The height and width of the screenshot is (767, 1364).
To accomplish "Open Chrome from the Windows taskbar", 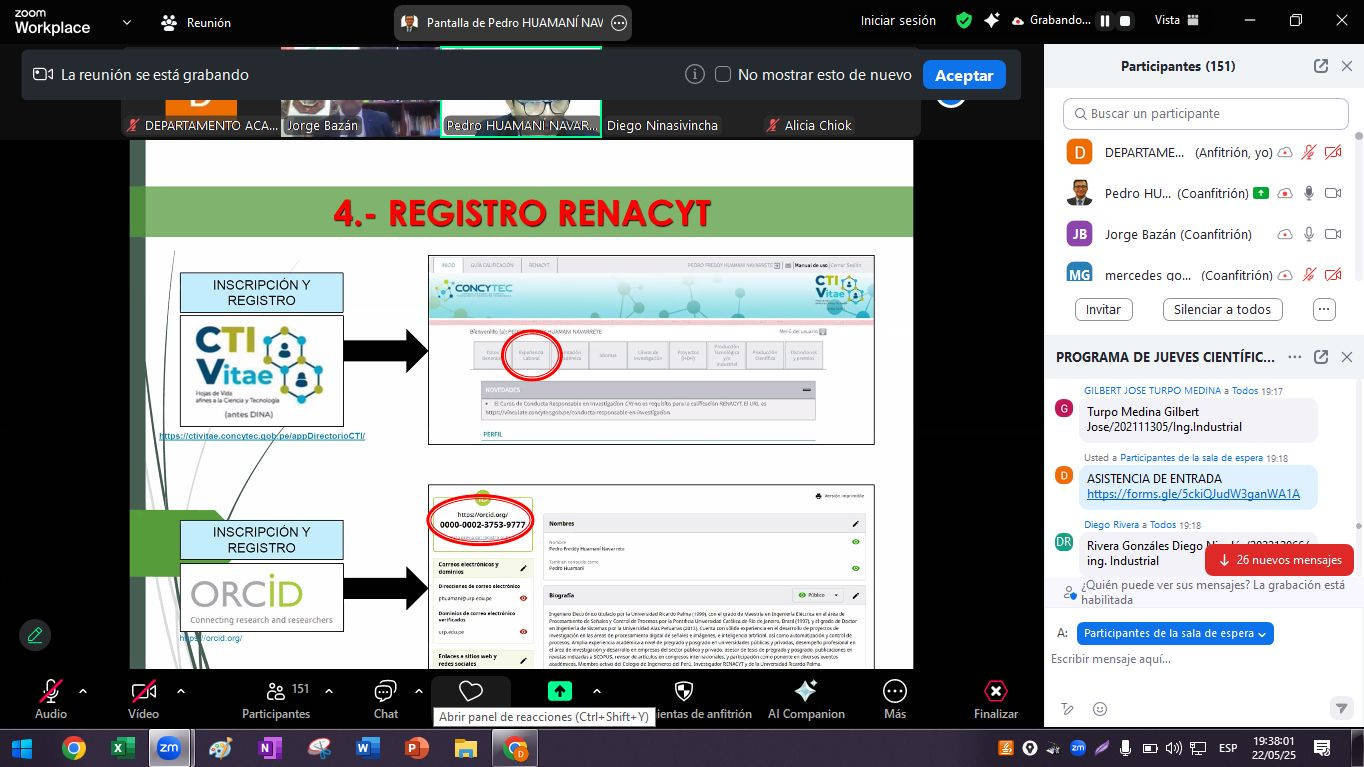I will [73, 748].
